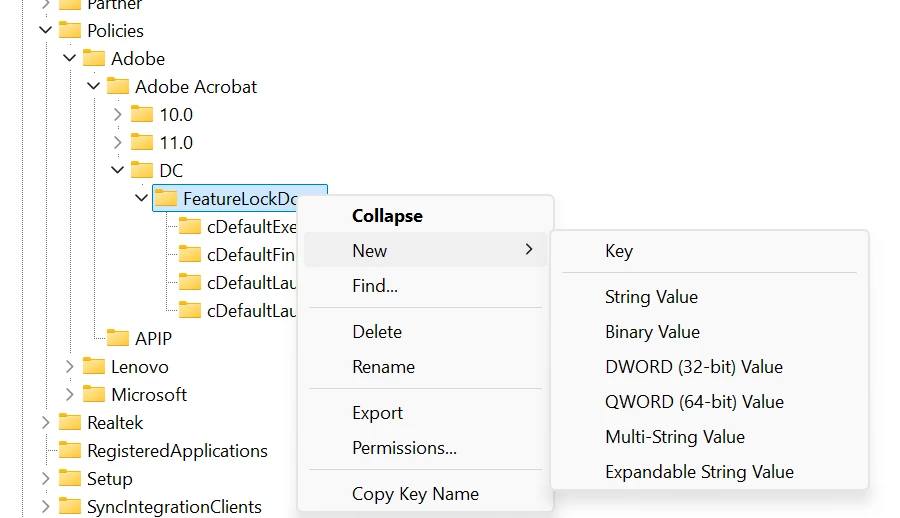Select the cDefaultExe key label

(x=251, y=227)
